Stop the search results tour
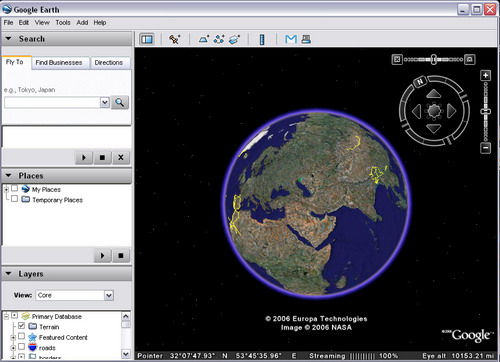Screen dimensions: 500x362 (x=102, y=157)
